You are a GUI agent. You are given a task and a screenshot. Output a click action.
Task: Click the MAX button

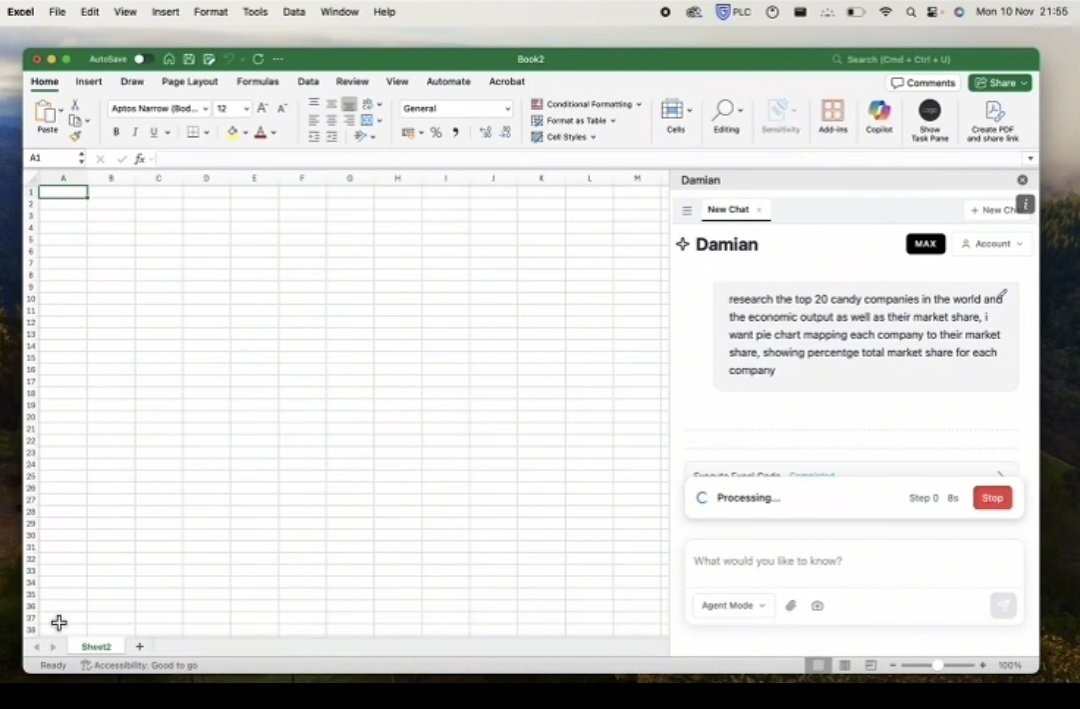925,244
